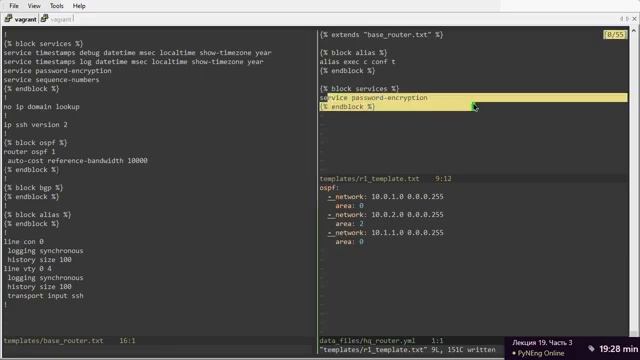This screenshot has width=640, height=360.
Task: Click the 'r1_template.txt 9L, 151C written' message
Action: [x=407, y=350]
